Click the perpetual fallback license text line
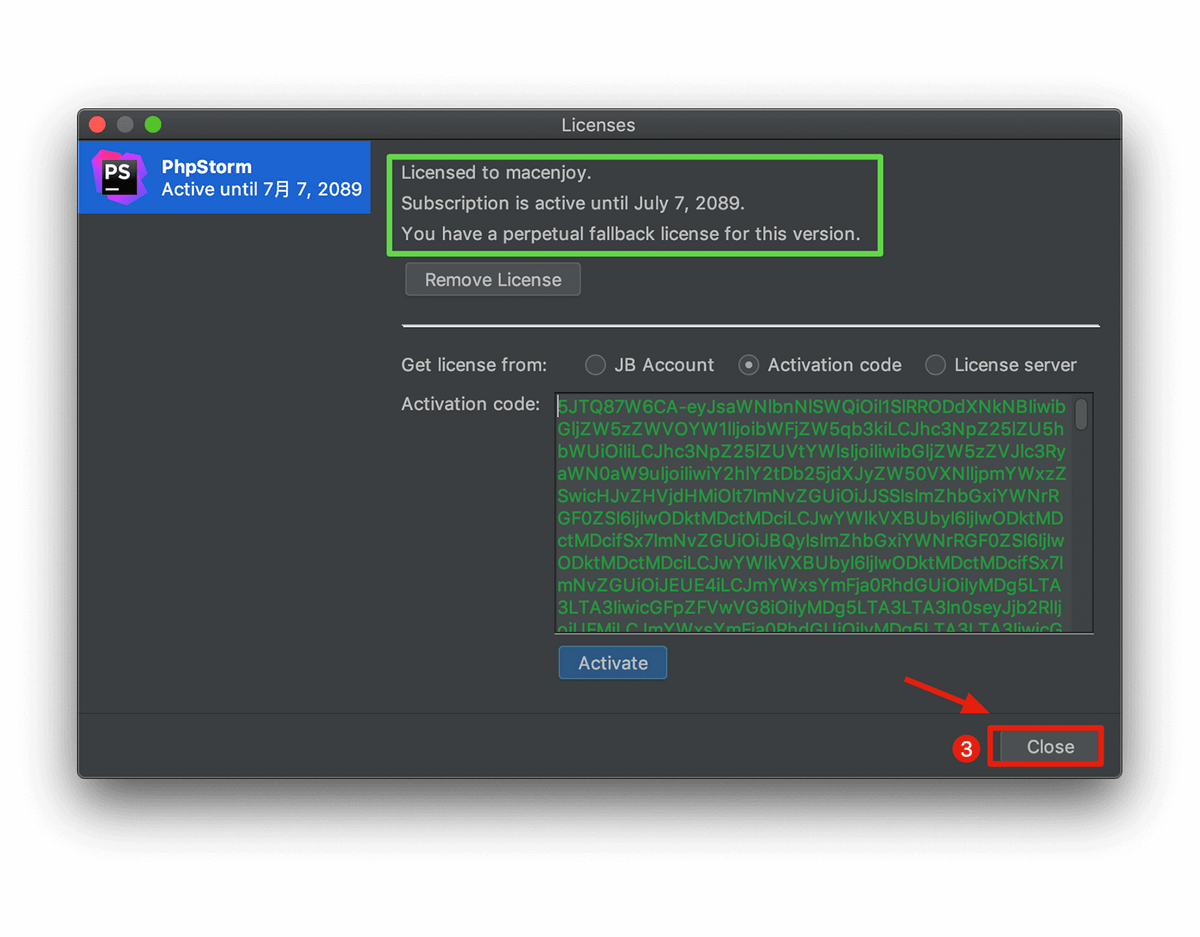Image resolution: width=1200 pixels, height=937 pixels. pyautogui.click(x=631, y=234)
